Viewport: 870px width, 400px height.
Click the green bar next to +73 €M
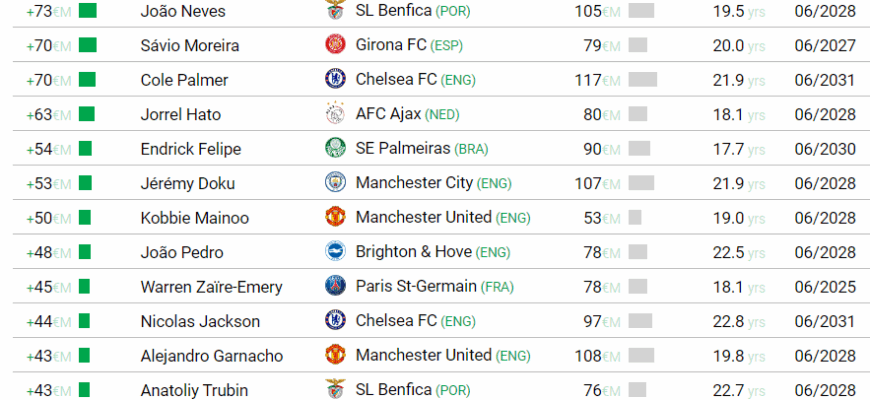click(x=88, y=11)
